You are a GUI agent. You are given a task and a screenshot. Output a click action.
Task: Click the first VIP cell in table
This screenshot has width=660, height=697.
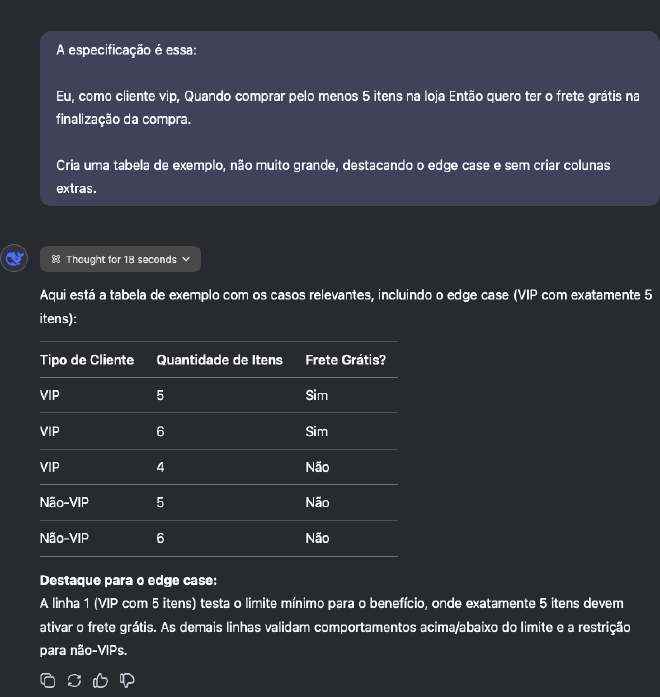[x=50, y=396]
